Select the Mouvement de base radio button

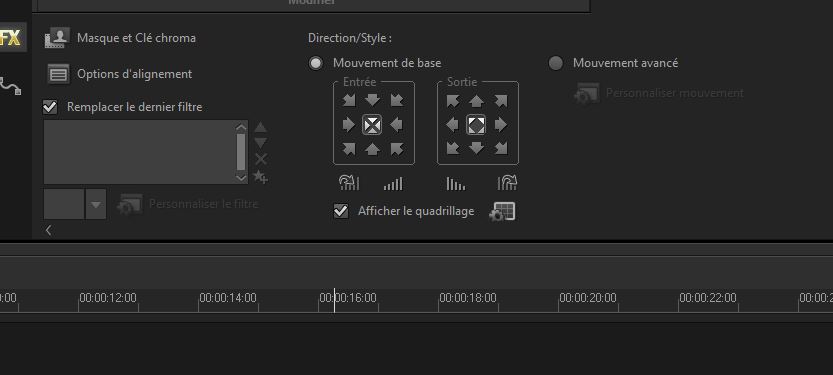(x=316, y=63)
